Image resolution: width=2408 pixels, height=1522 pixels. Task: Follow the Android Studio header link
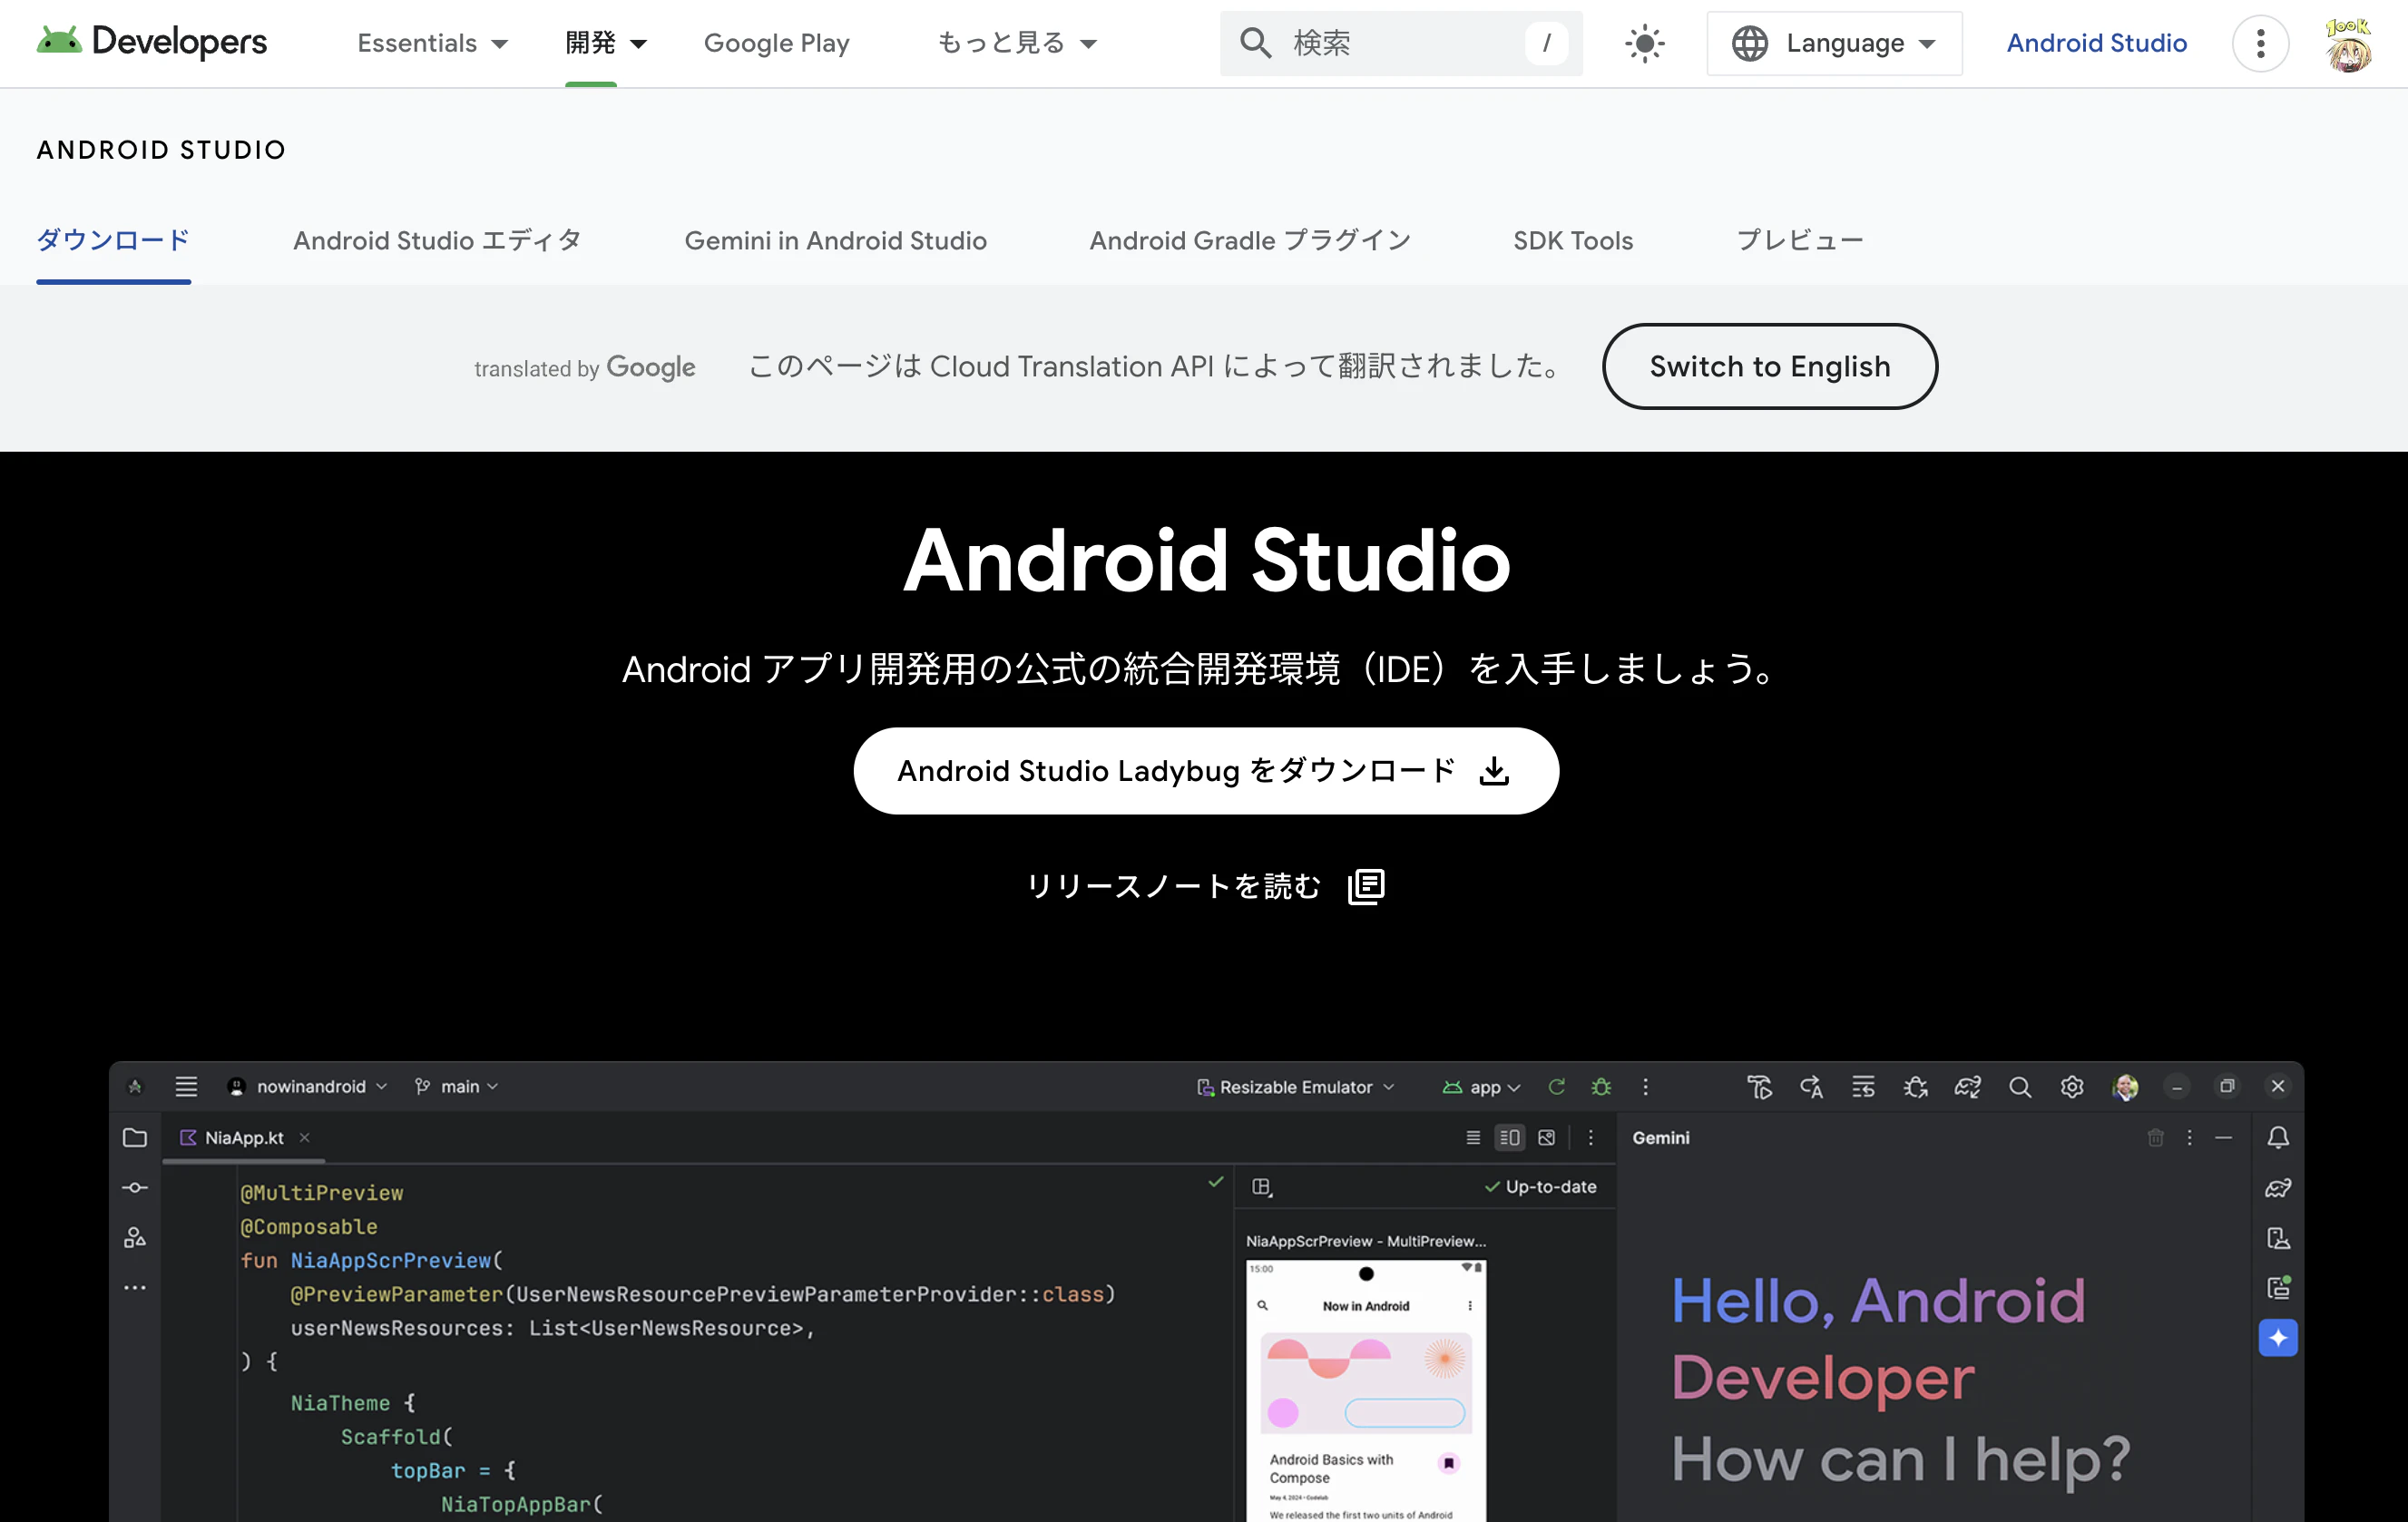coord(2096,43)
